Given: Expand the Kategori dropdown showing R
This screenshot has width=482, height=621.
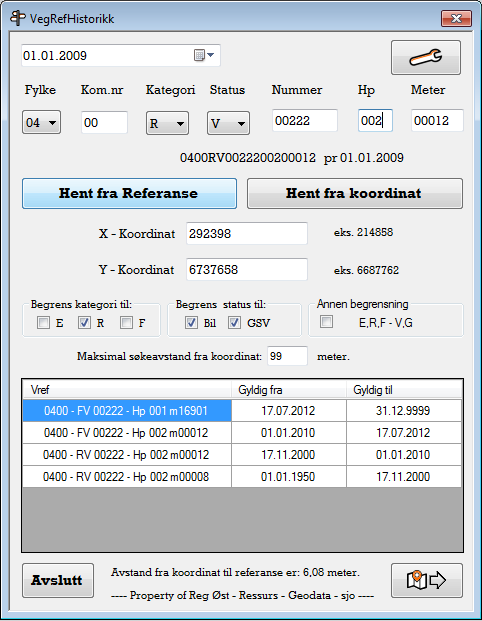Looking at the screenshot, I should [x=167, y=123].
